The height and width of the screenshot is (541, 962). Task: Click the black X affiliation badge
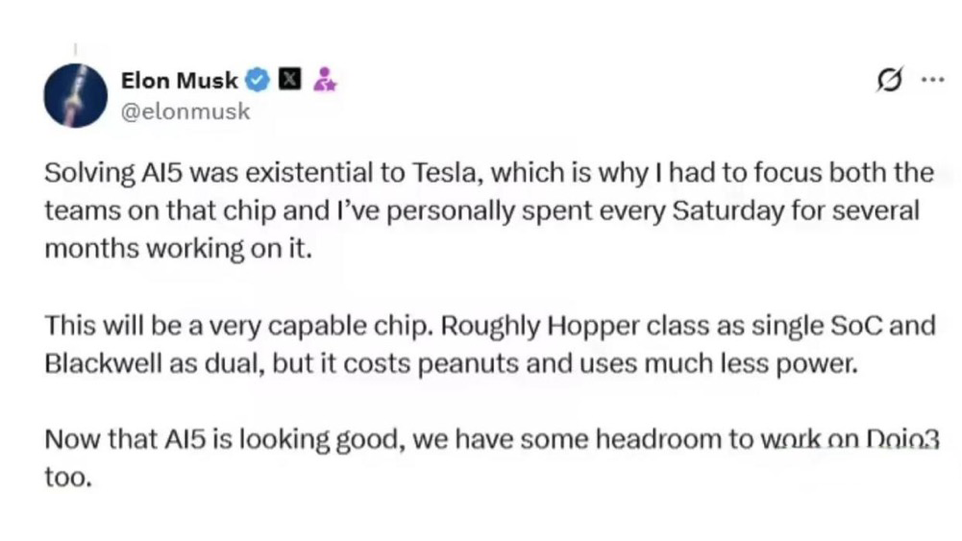coord(289,81)
